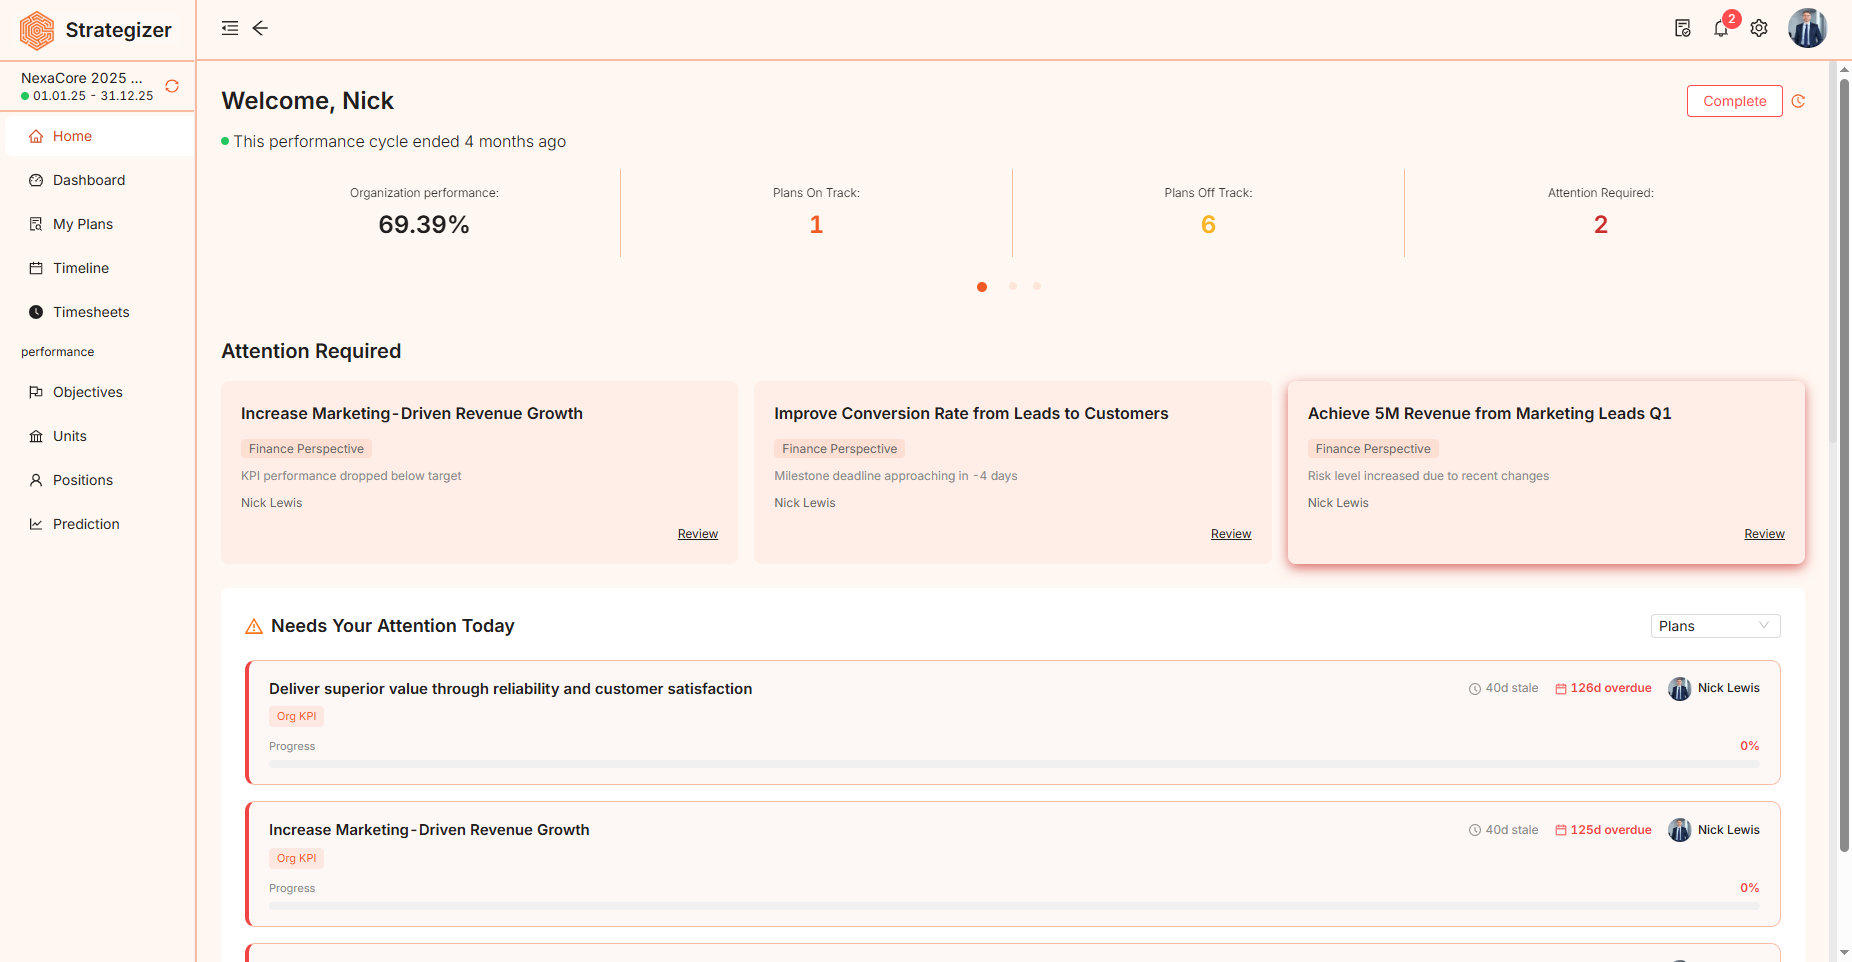Click the Attention Required value 2

[1601, 225]
